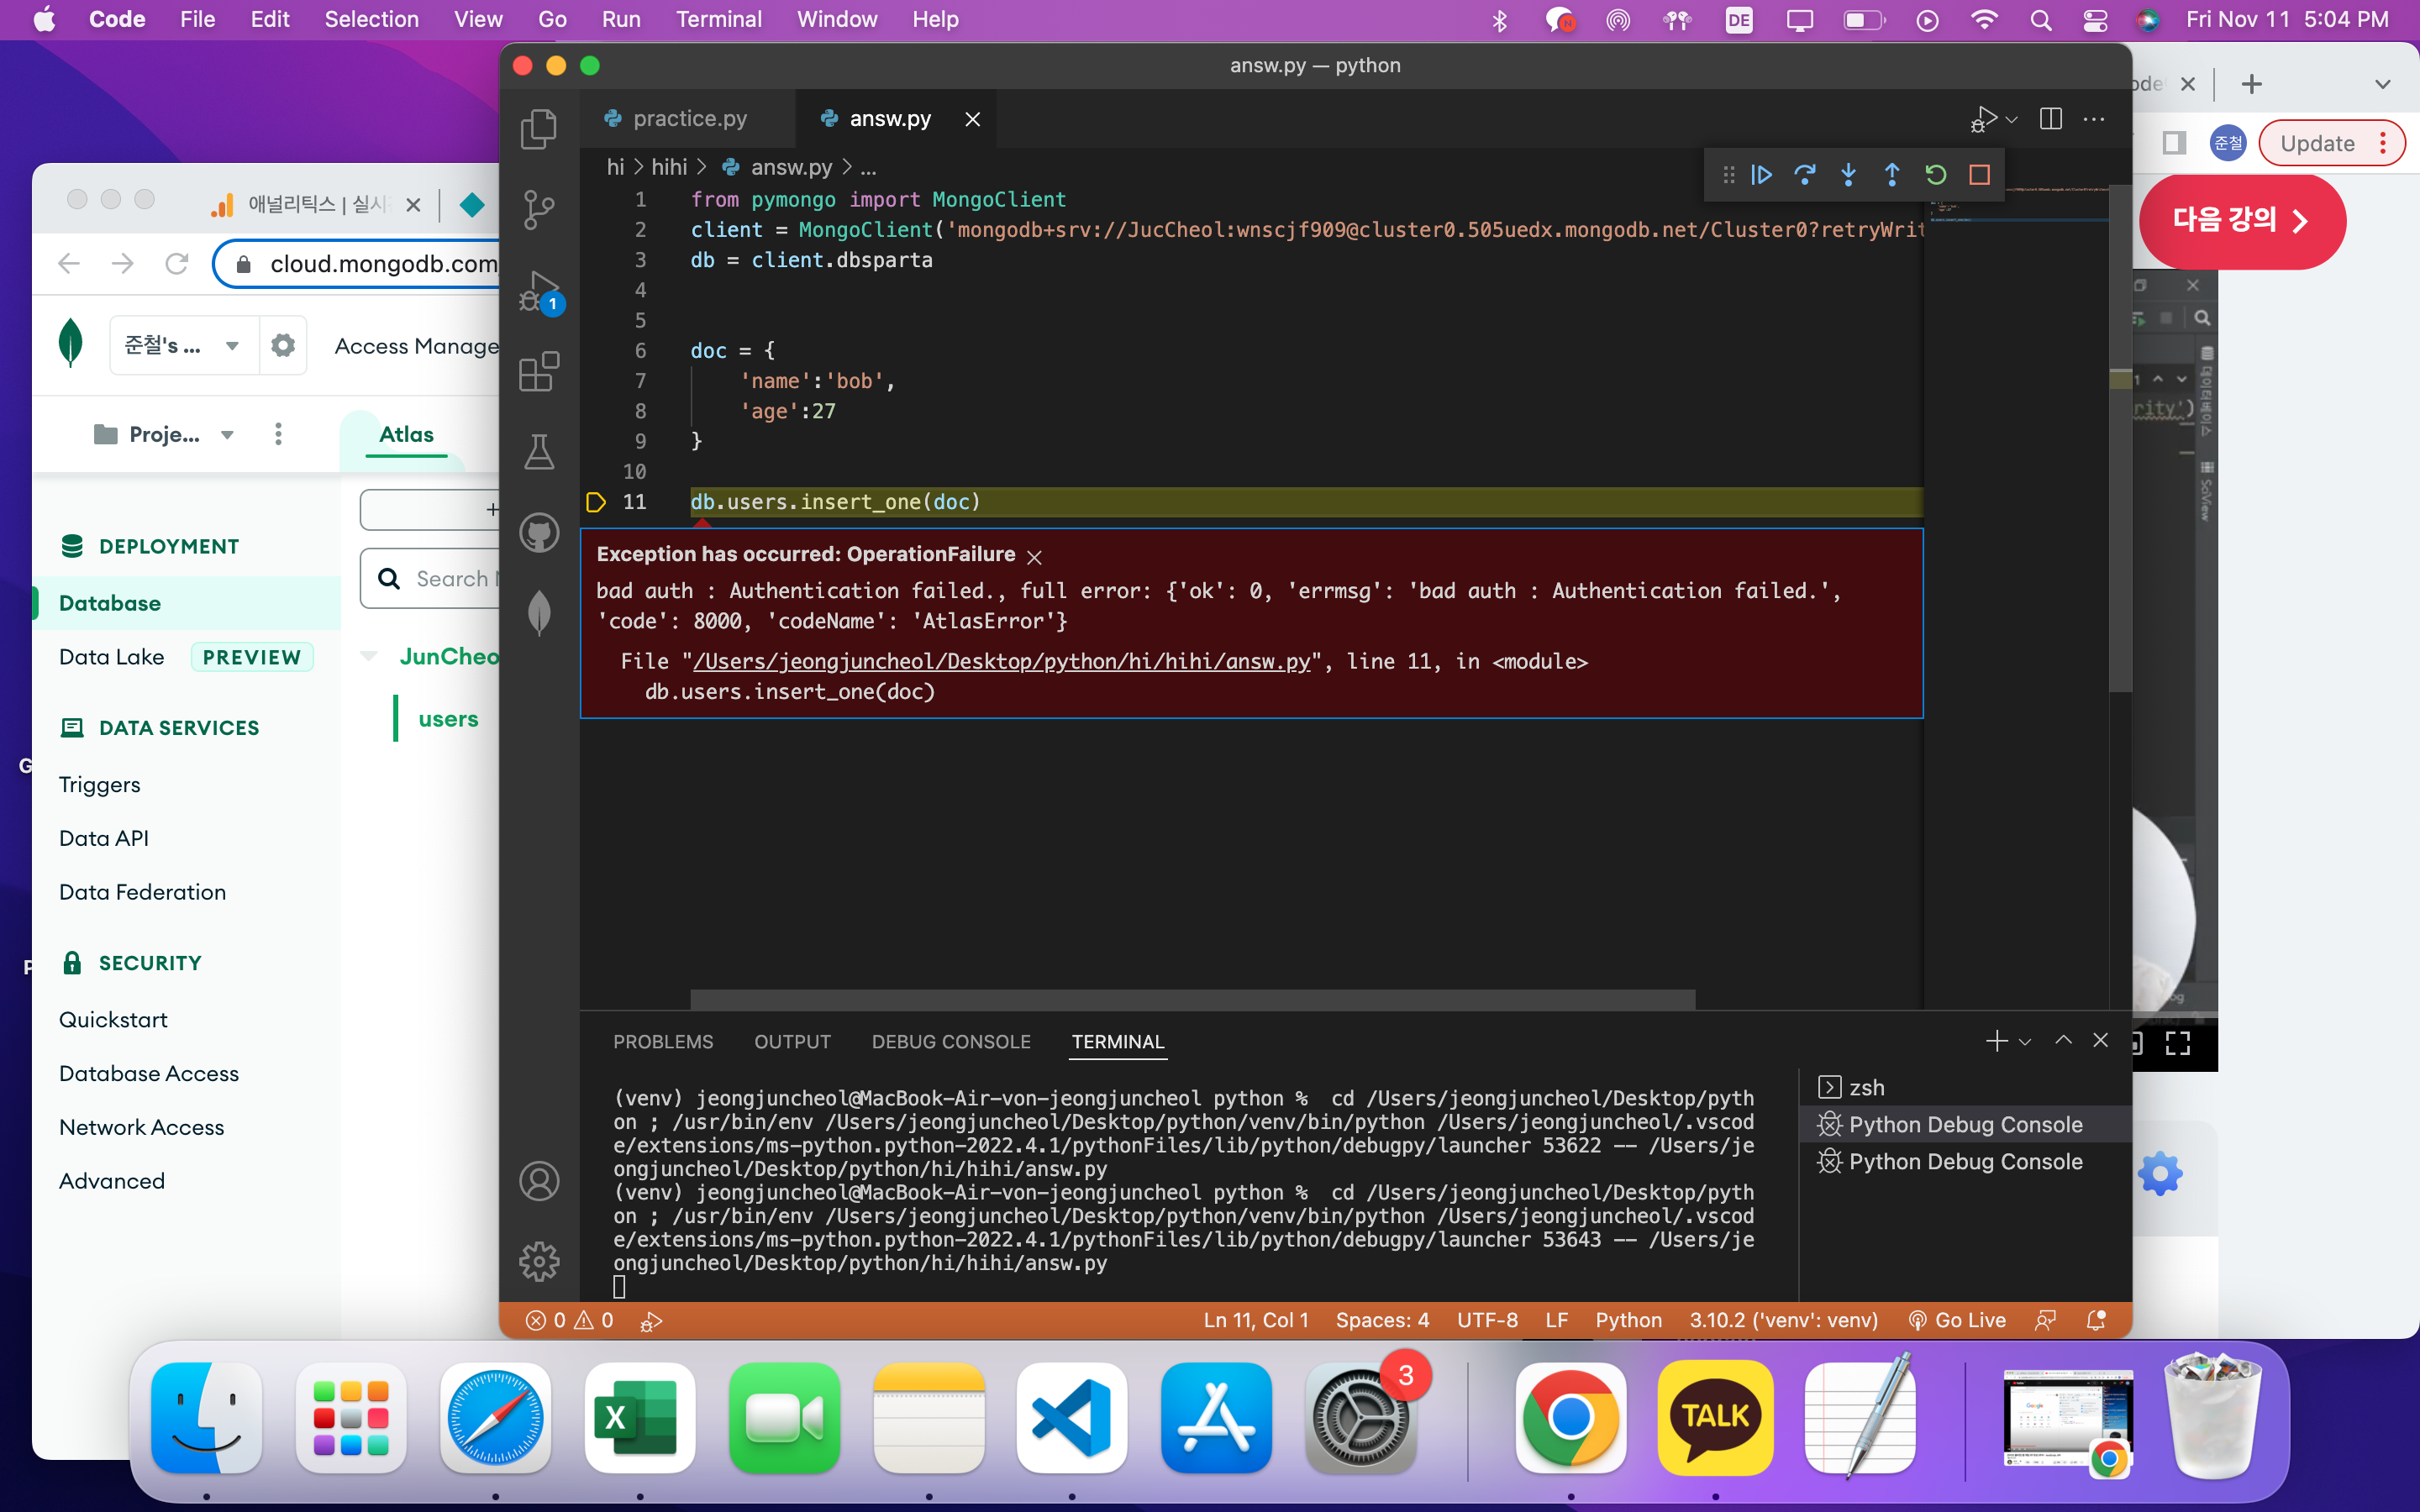Click the debug Continue button
Viewport: 2420px width, 1512px height.
pos(1762,175)
